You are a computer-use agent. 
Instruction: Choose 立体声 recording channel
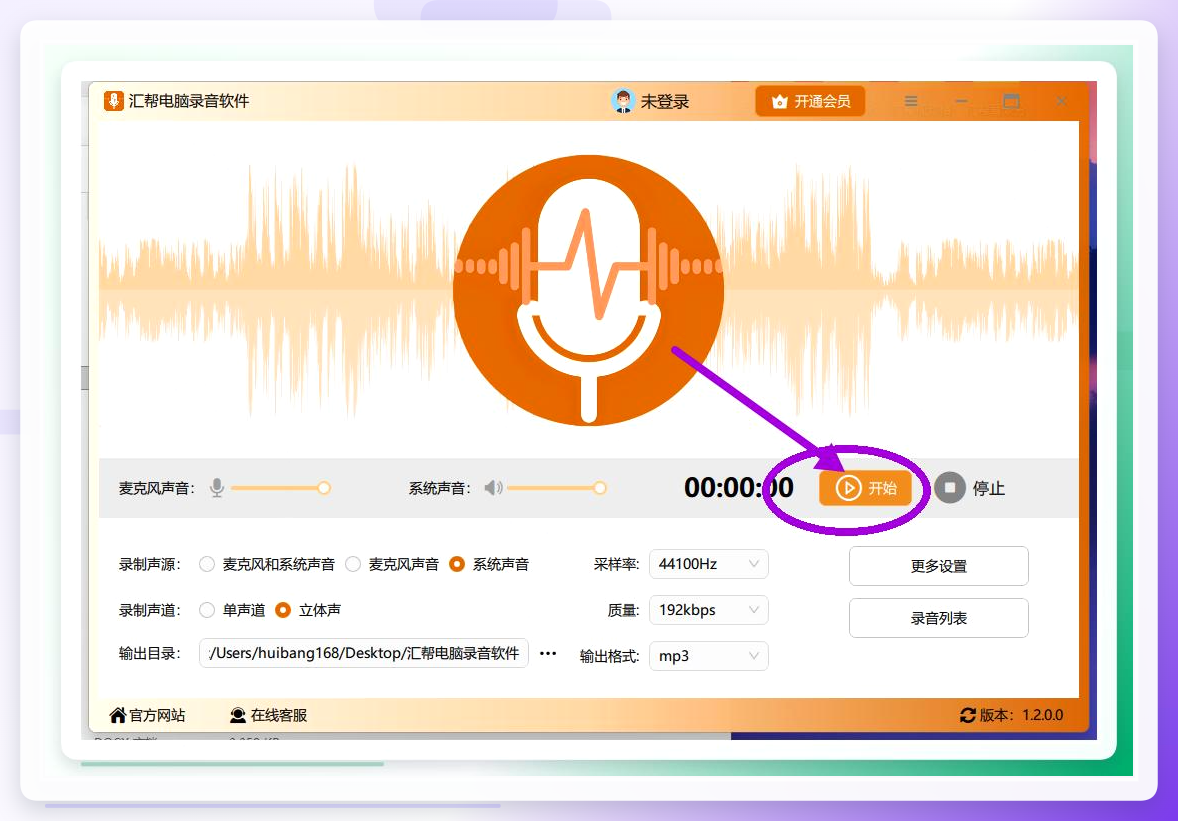tap(308, 610)
